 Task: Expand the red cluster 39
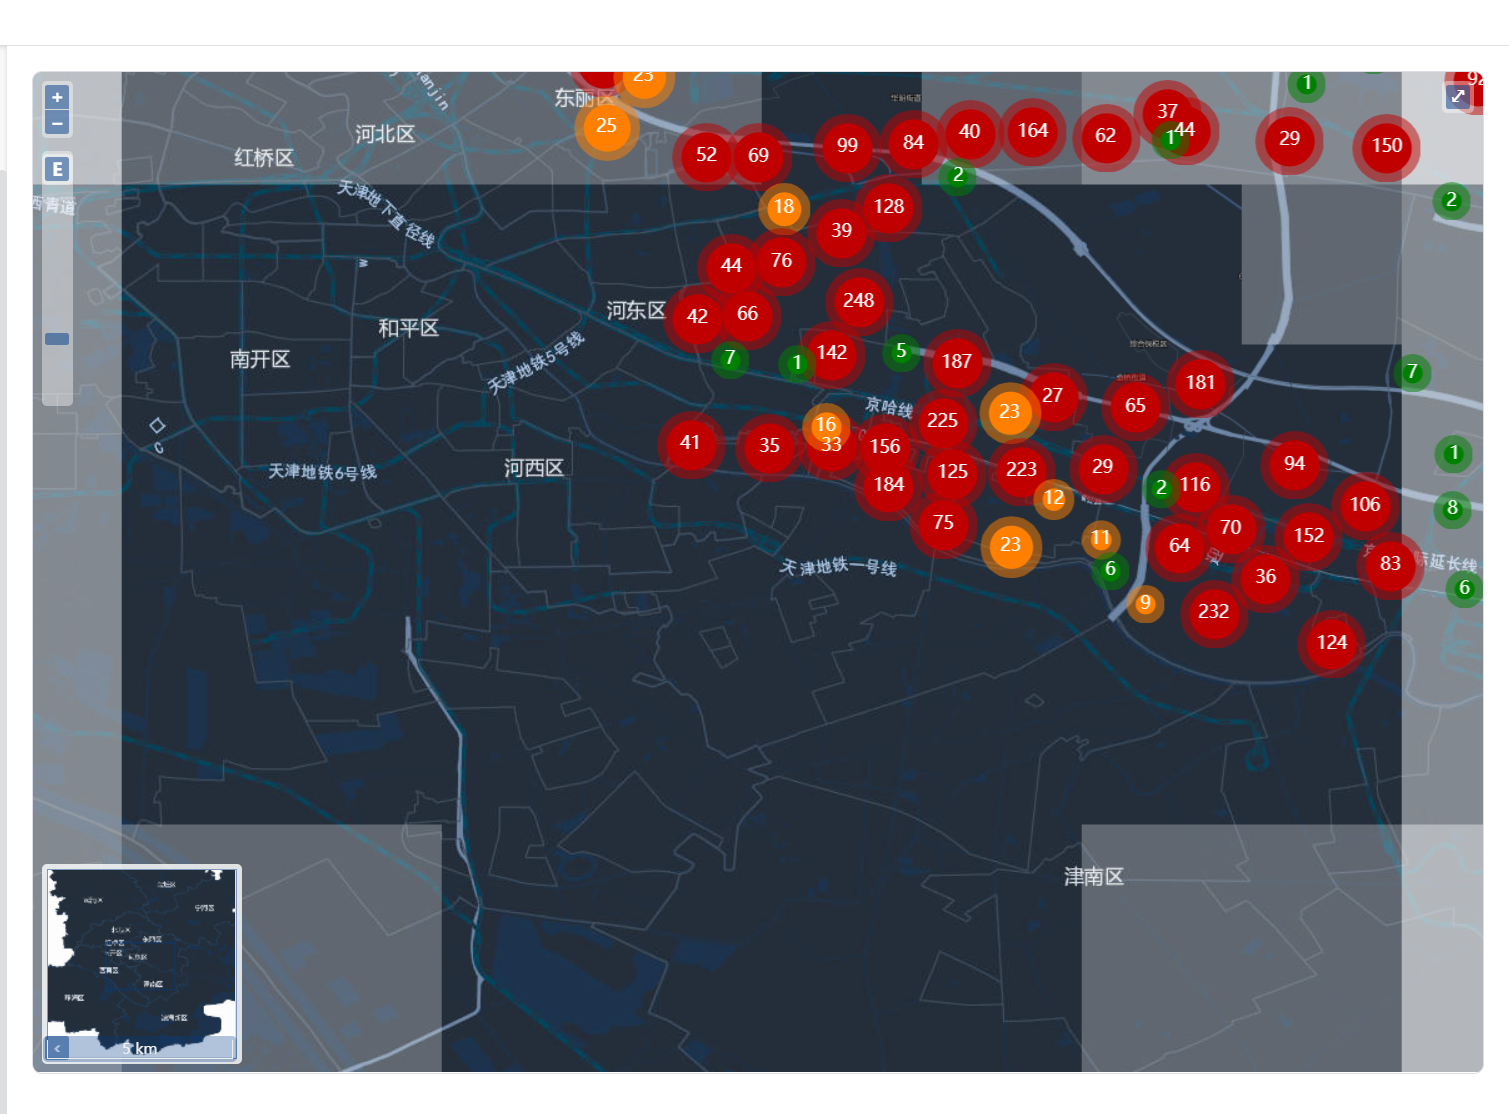[841, 230]
